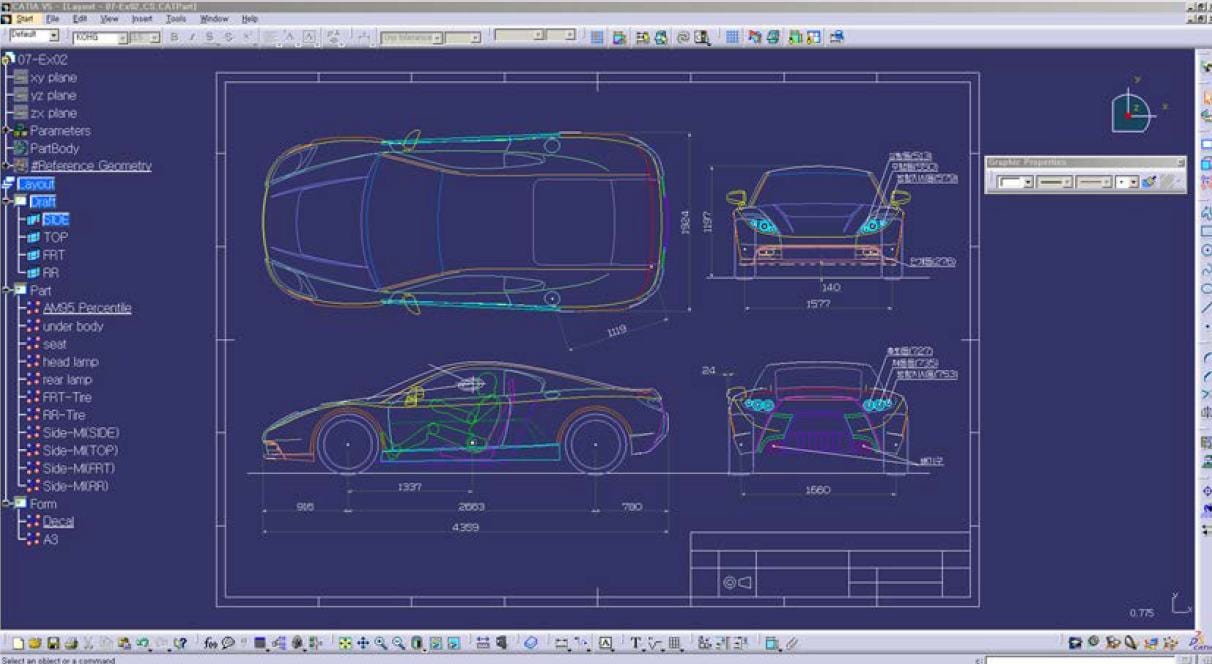Select the xy plane in tree
Viewport: 1212px width, 664px height.
53,77
